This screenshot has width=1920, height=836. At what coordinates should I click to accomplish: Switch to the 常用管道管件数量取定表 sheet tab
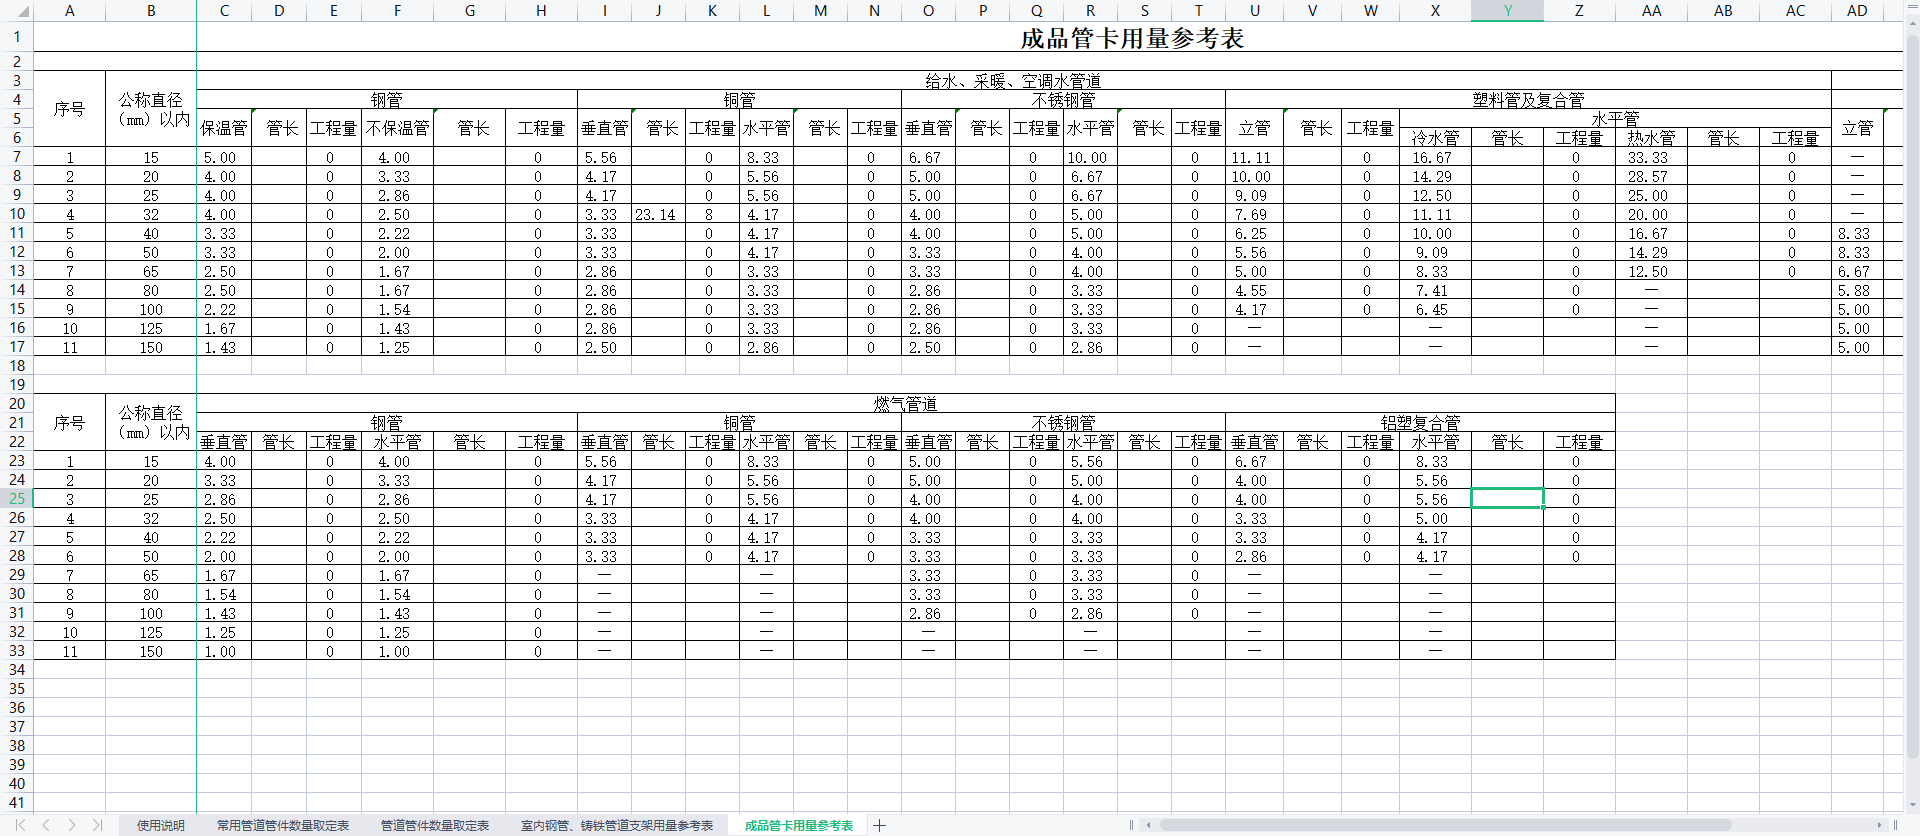point(283,825)
